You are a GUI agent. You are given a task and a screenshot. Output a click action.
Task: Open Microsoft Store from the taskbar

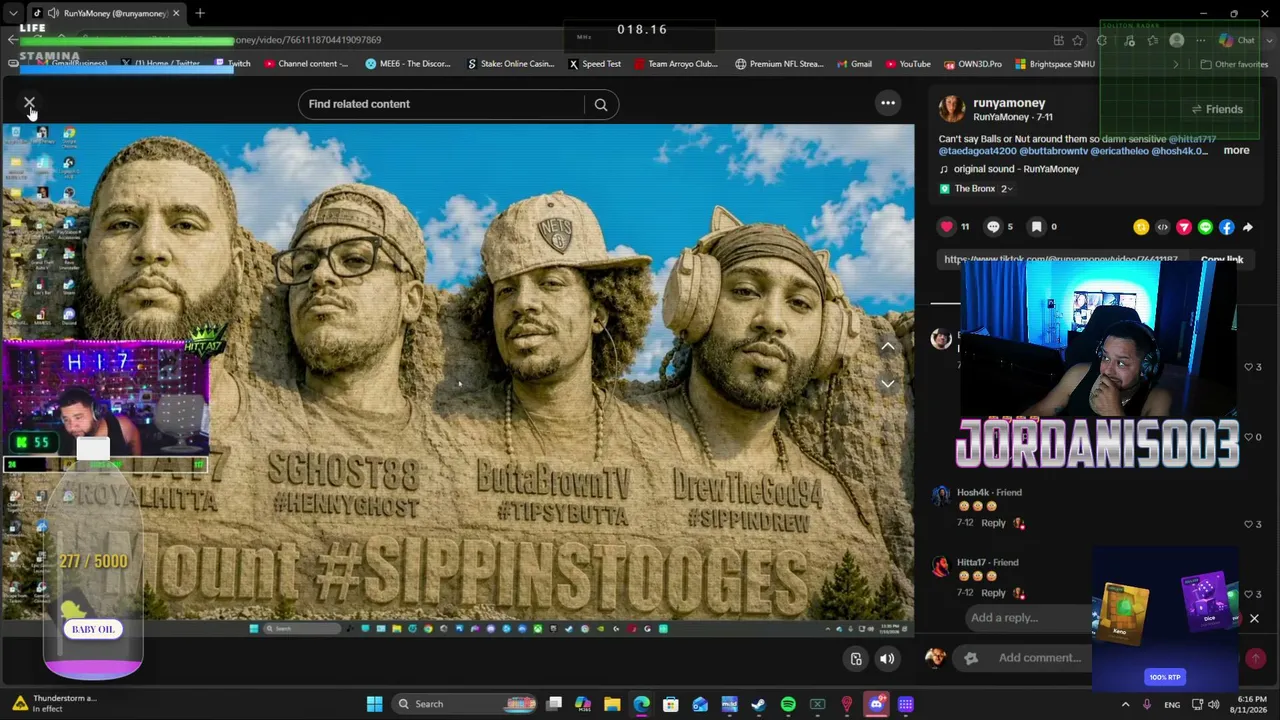[x=671, y=704]
